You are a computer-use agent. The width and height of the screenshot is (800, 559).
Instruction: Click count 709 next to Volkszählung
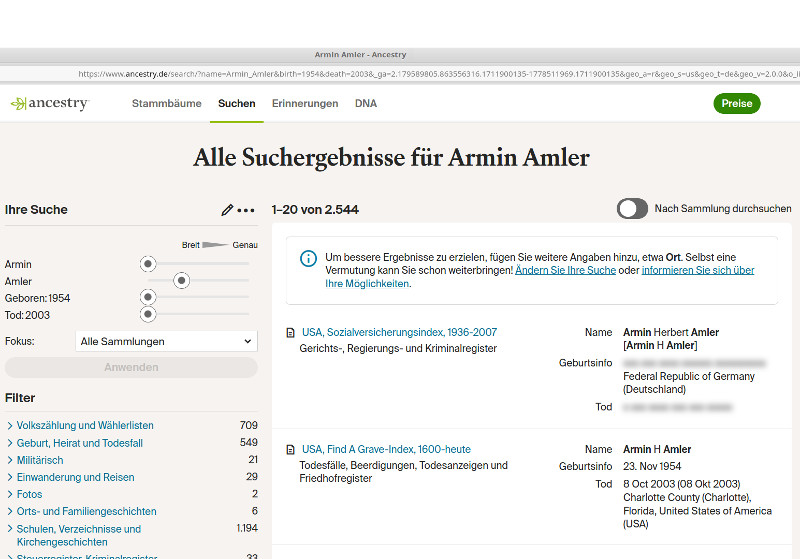pyautogui.click(x=248, y=425)
